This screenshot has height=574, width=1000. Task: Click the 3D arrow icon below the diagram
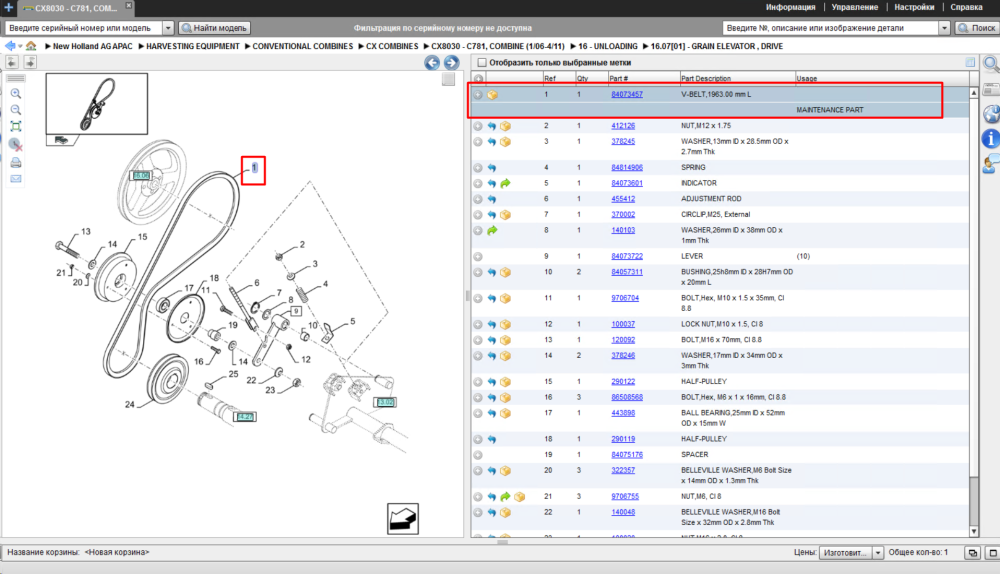[403, 519]
